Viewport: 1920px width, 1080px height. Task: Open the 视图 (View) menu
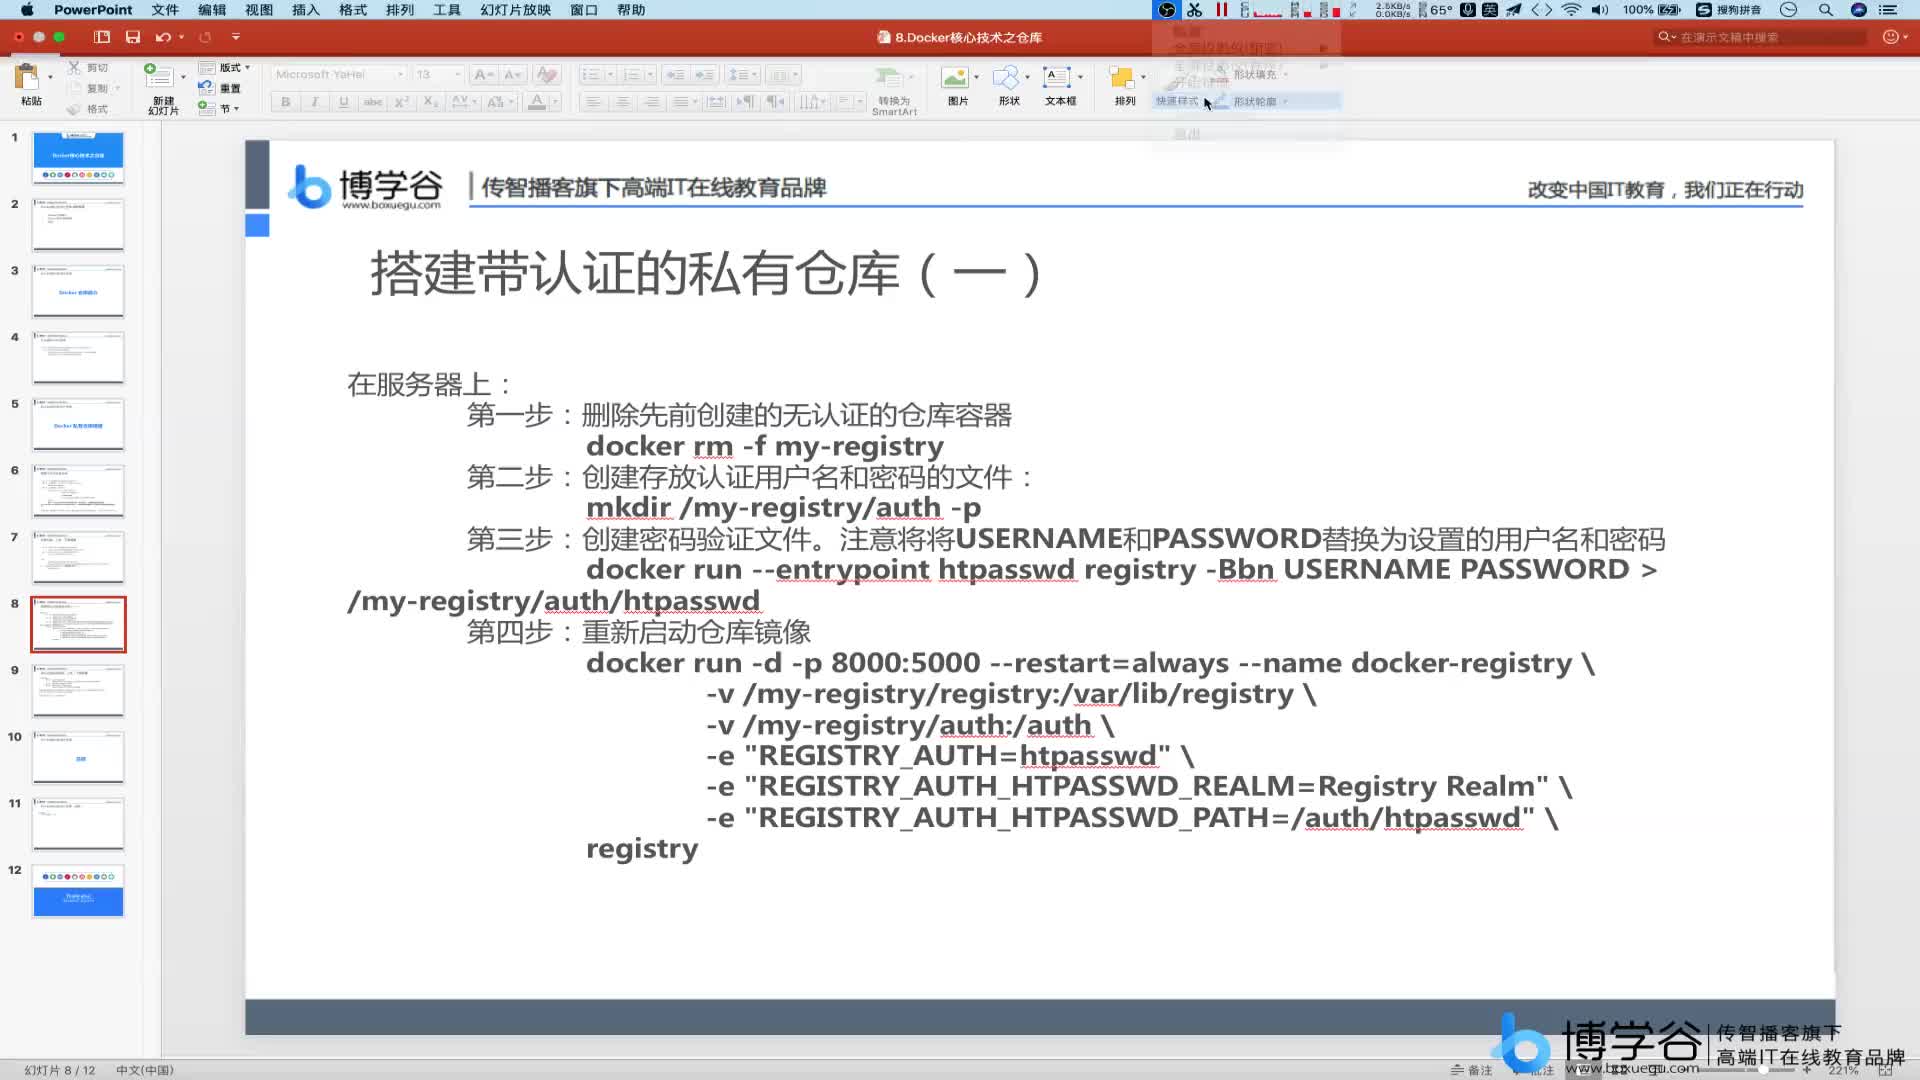[x=259, y=10]
